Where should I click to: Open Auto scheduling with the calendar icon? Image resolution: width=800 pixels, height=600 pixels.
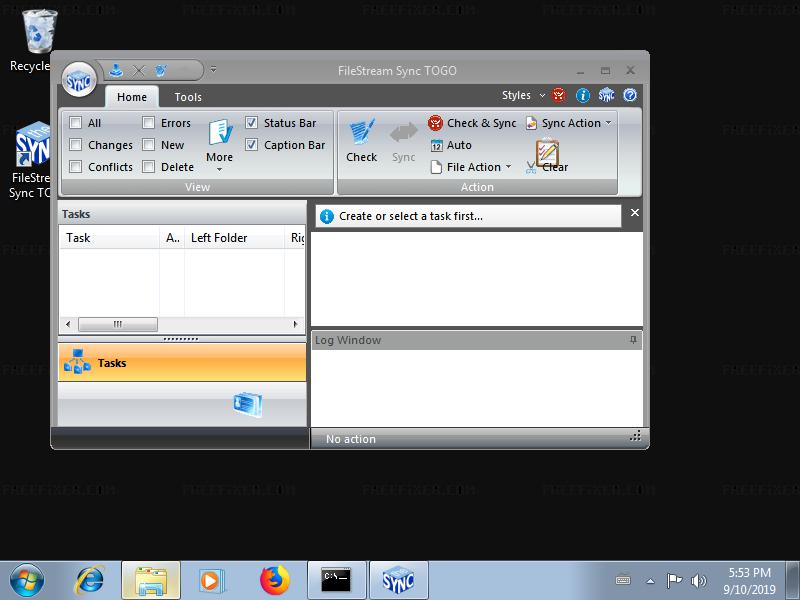[451, 145]
